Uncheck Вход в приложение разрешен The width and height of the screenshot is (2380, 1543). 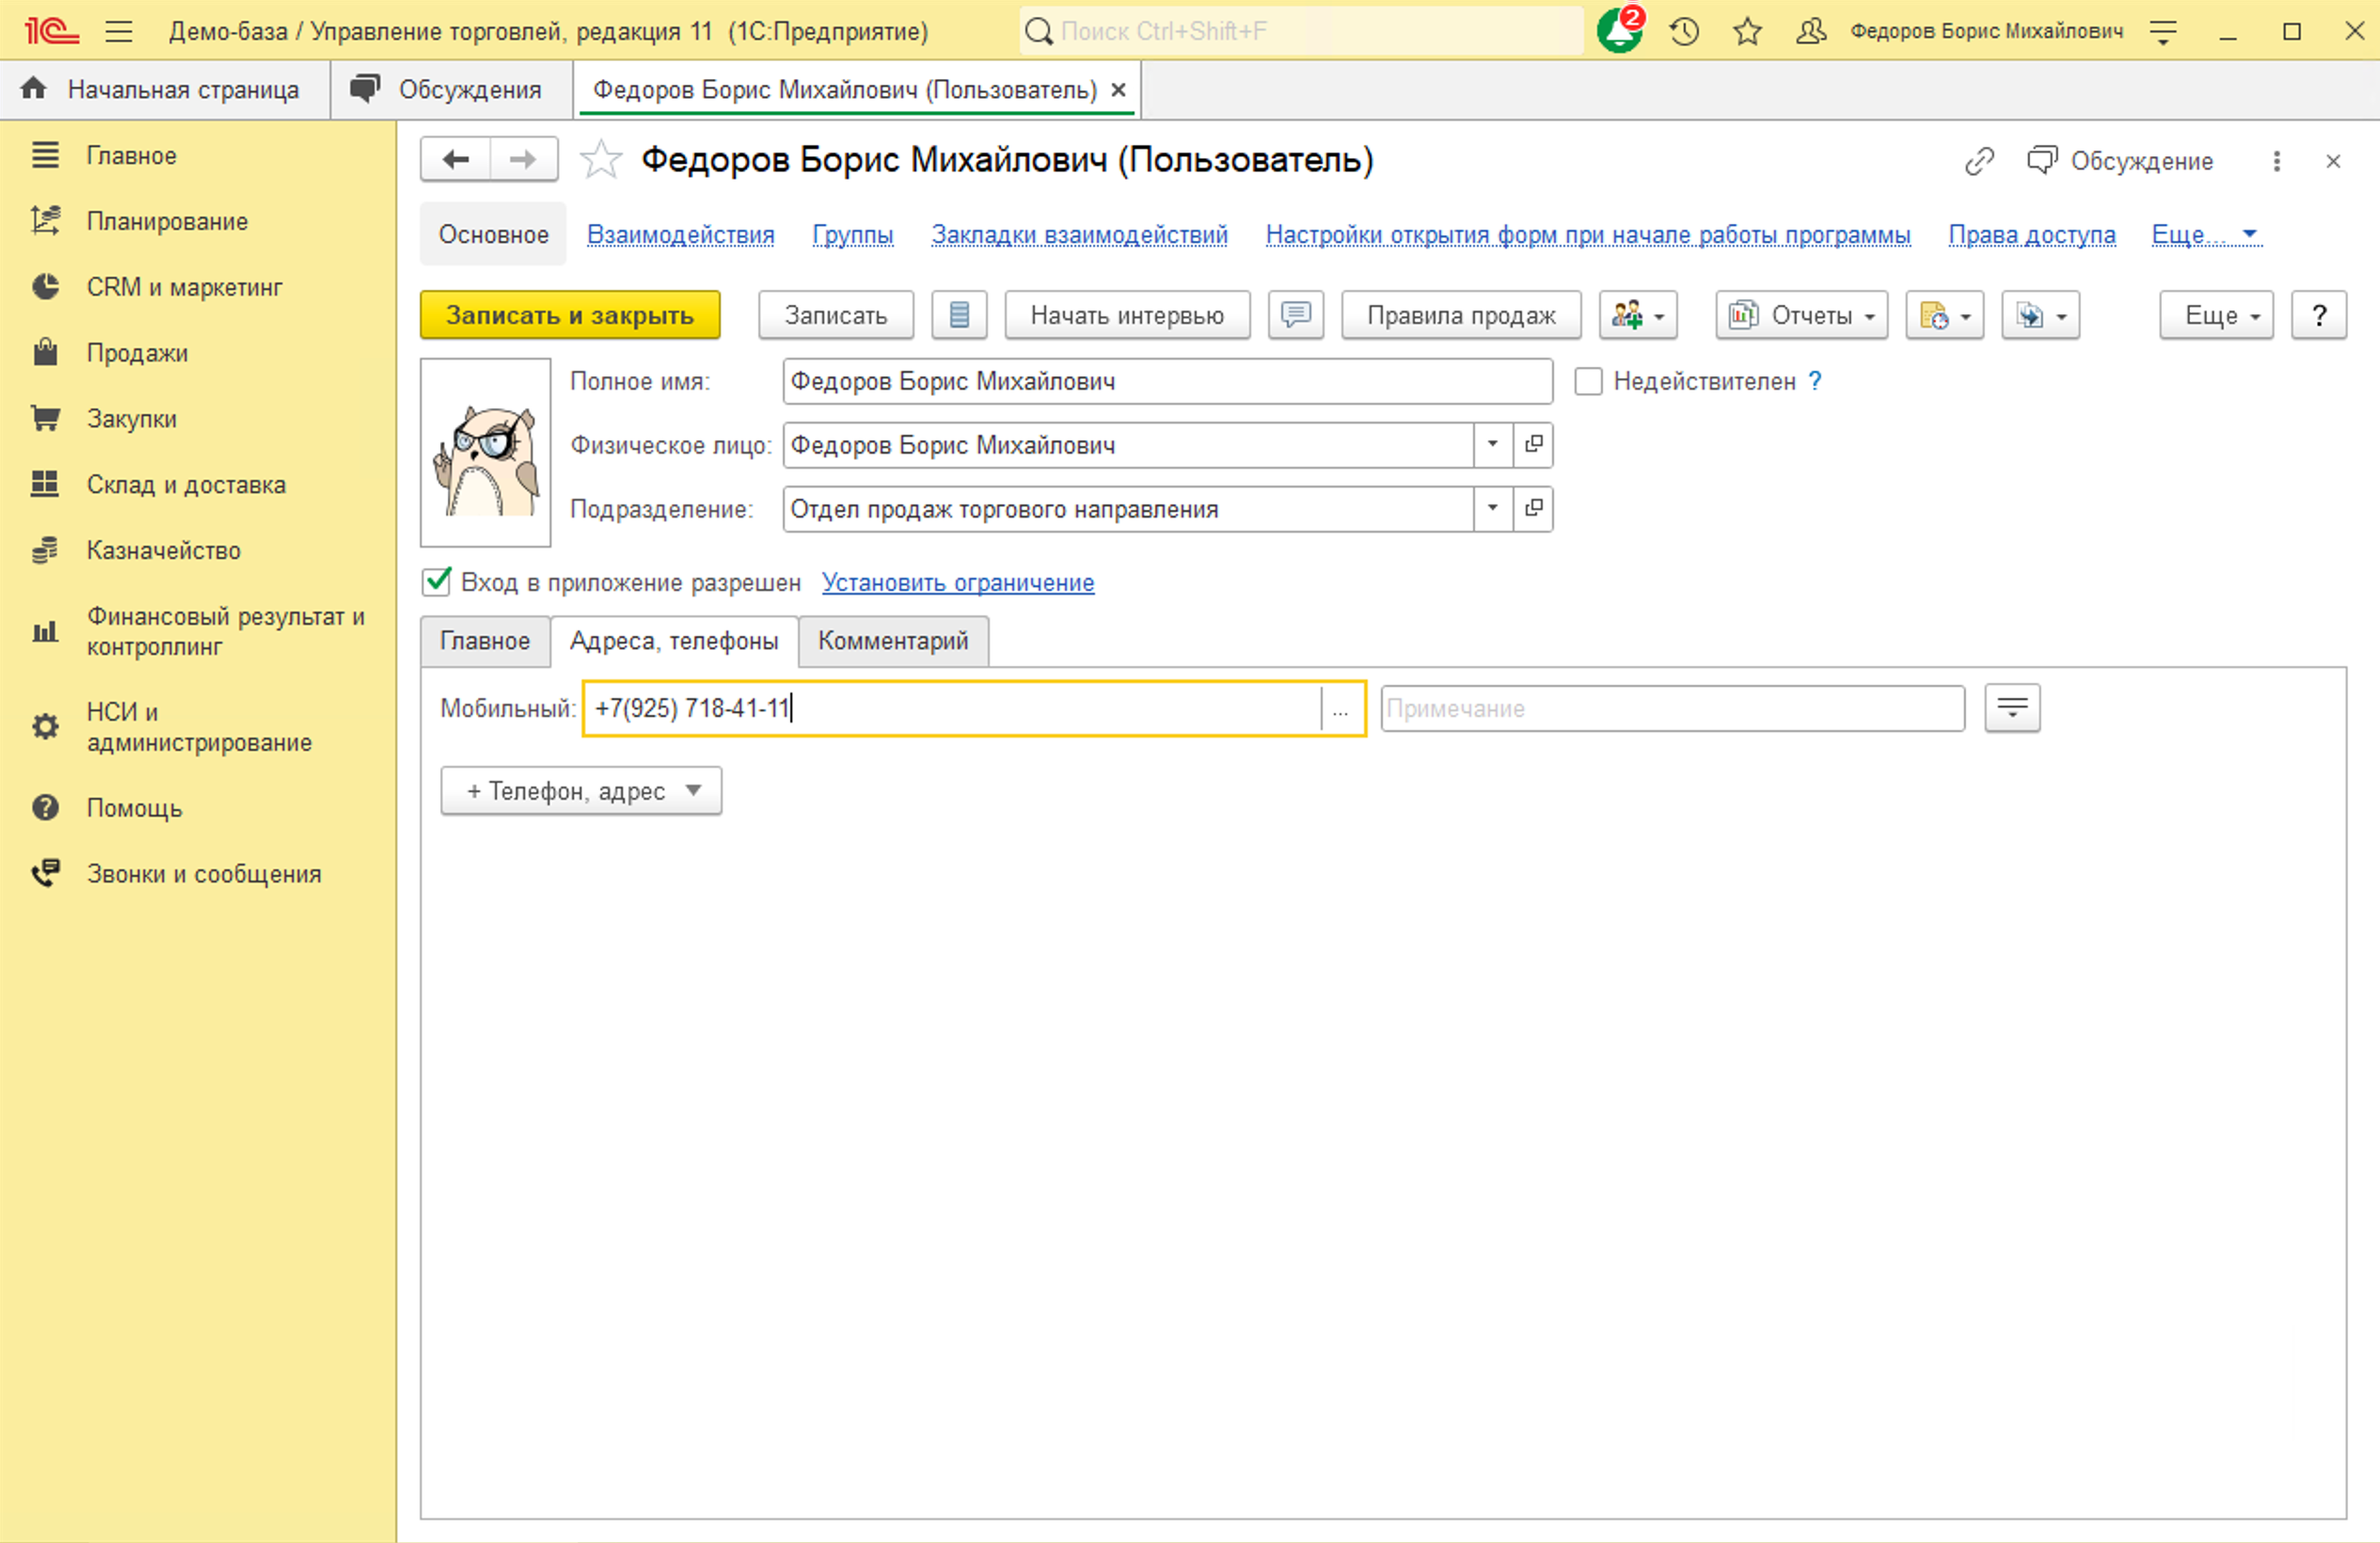click(x=437, y=582)
